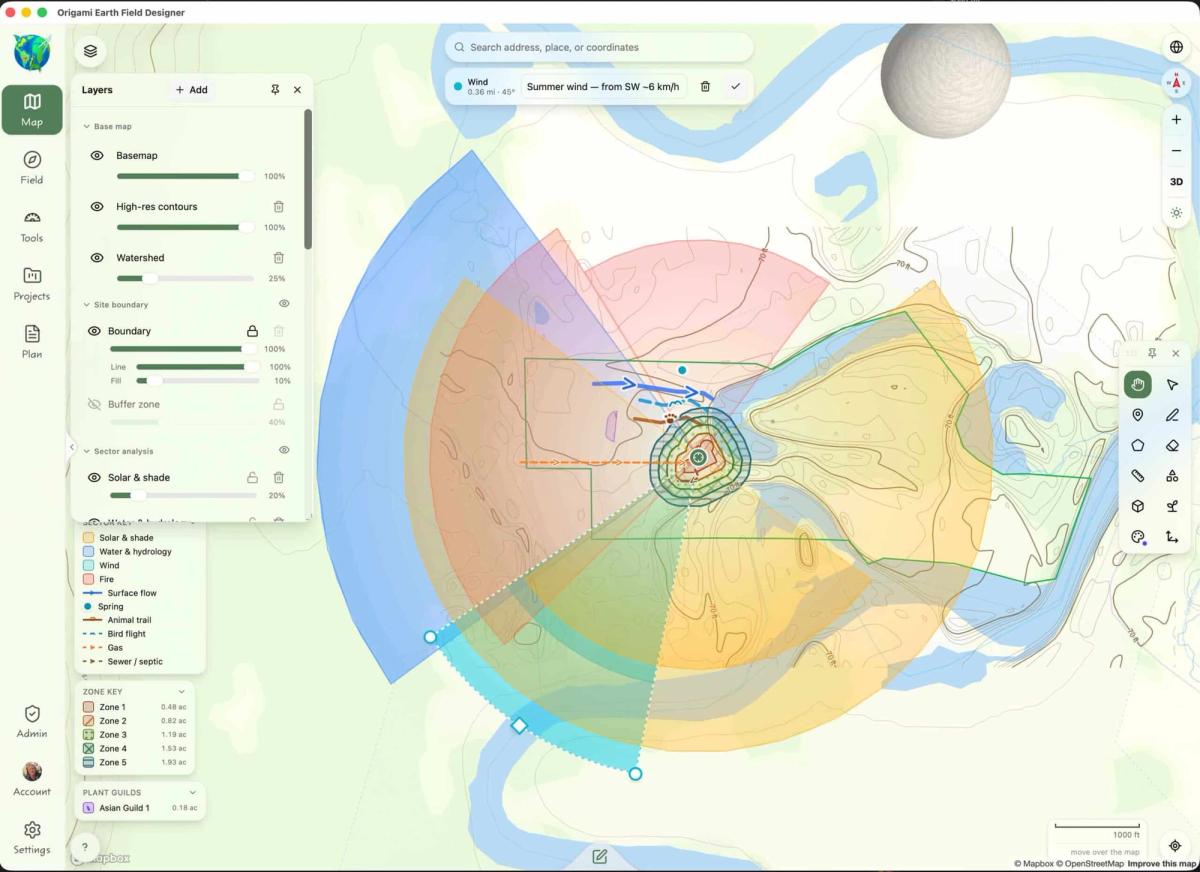Viewport: 1200px width, 872px height.
Task: Delete the Wind sector annotation
Action: coord(705,87)
